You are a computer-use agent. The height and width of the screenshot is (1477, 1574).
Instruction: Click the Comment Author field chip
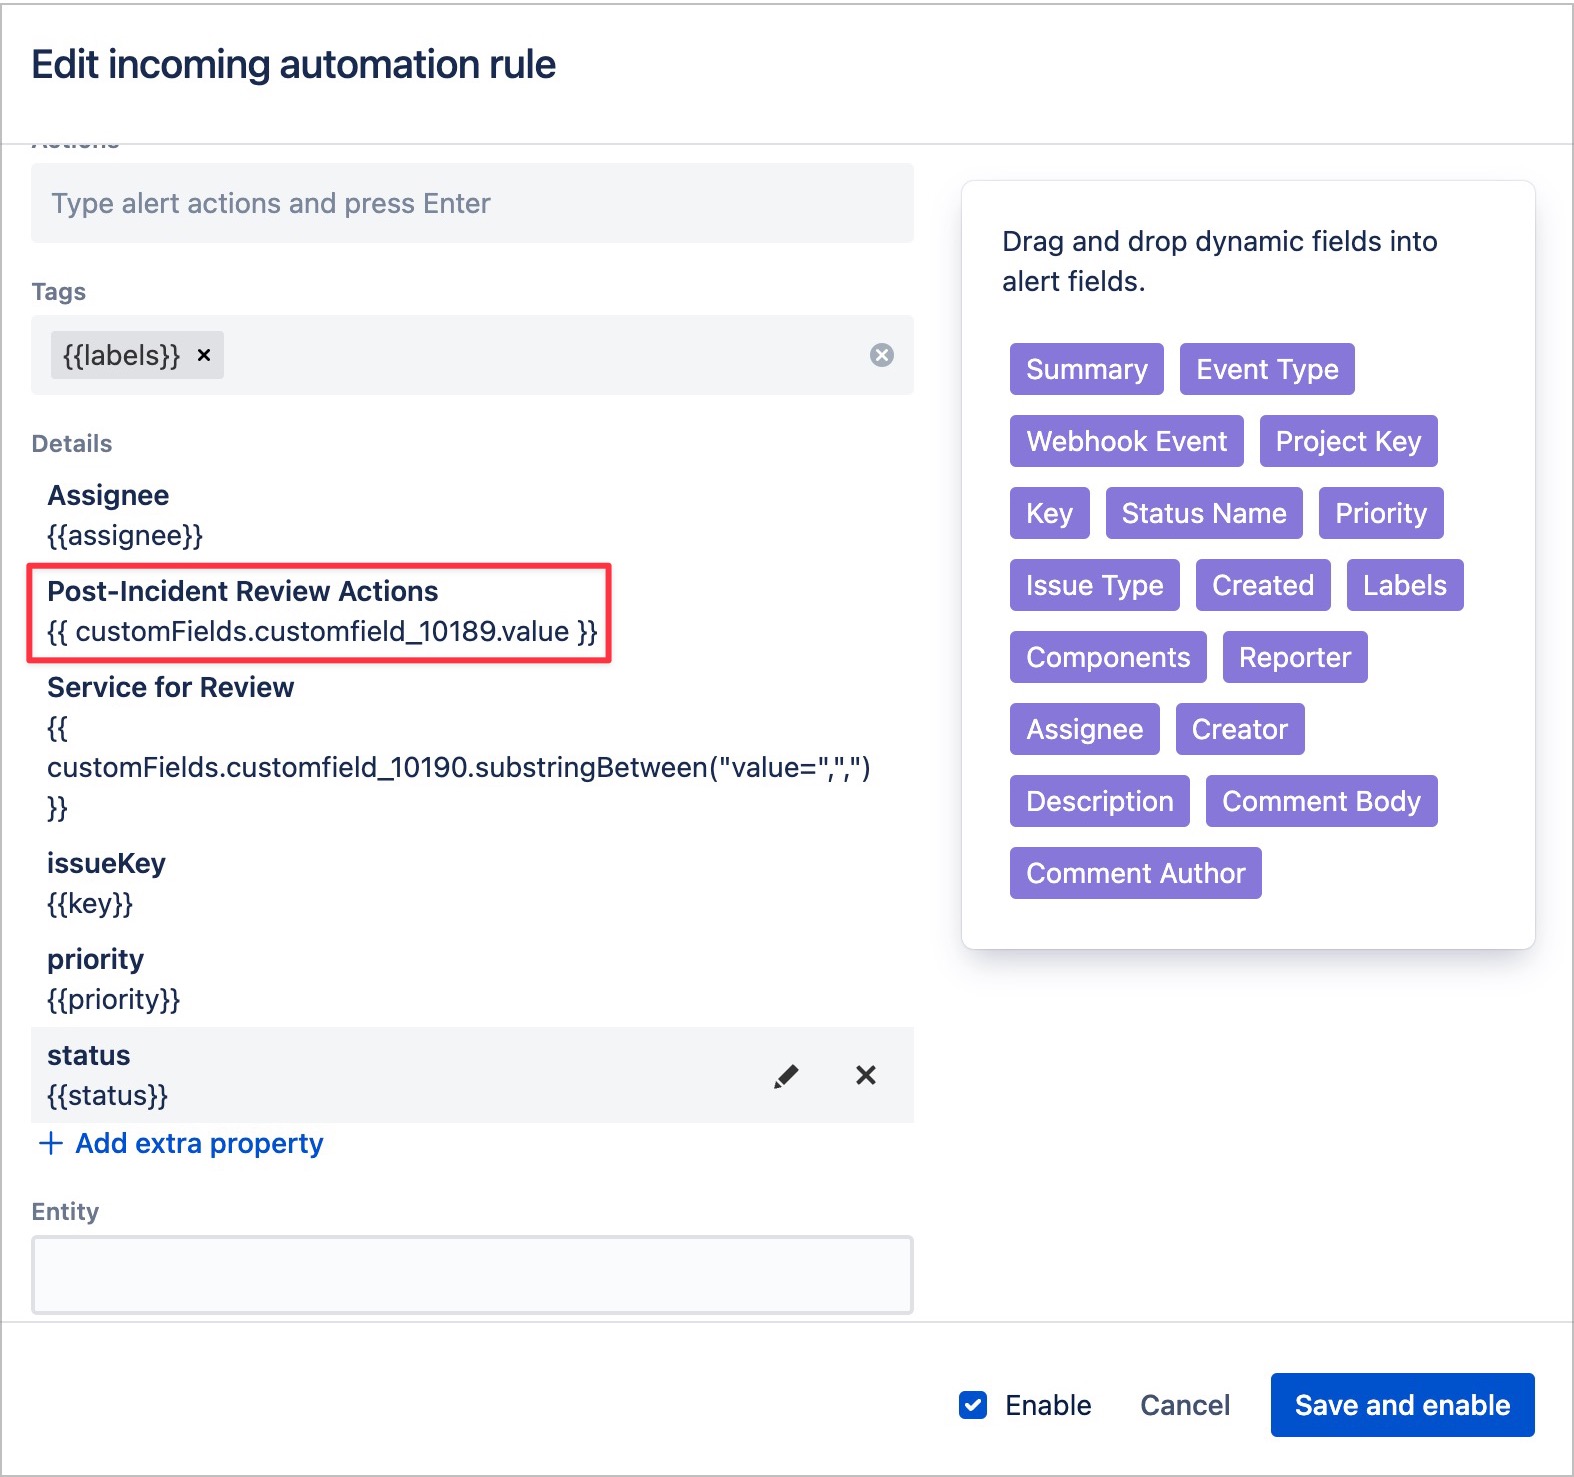[x=1135, y=873]
